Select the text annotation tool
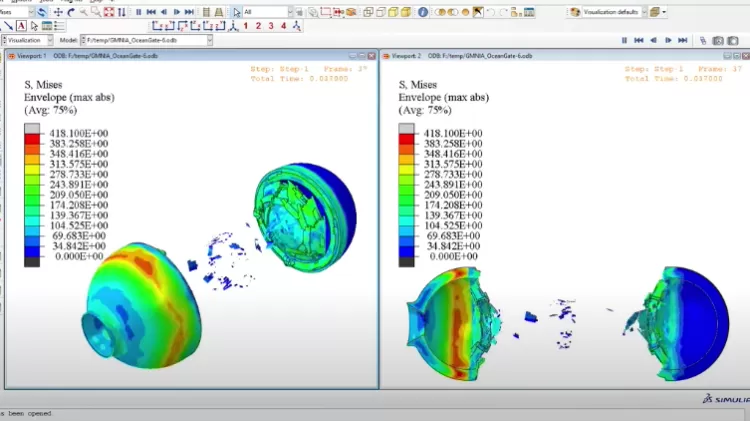The height and width of the screenshot is (421, 750). pyautogui.click(x=21, y=26)
